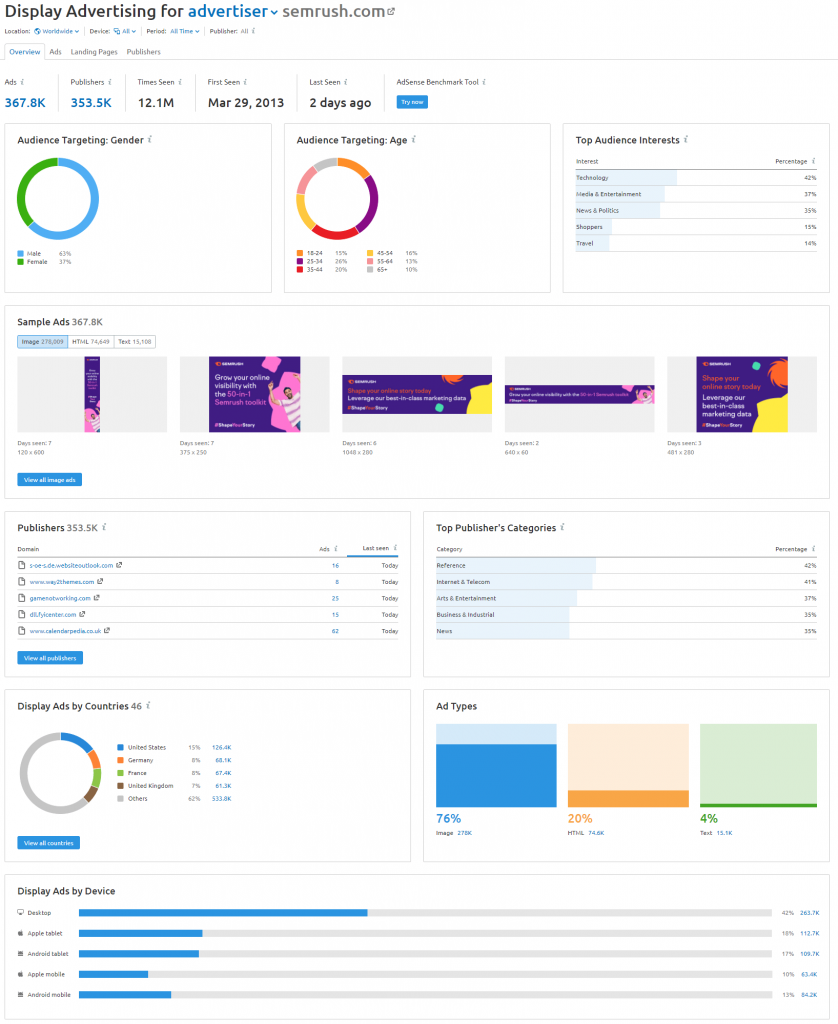Open the 367.8K ads count link
Image resolution: width=838 pixels, height=1024 pixels.
coord(25,103)
